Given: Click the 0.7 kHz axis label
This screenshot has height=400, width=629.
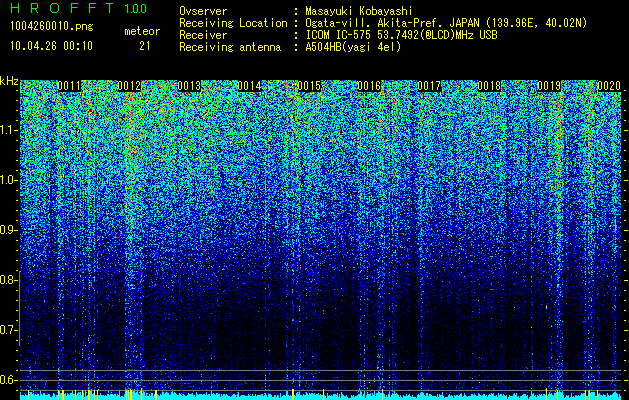Looking at the screenshot, I should pyautogui.click(x=8, y=330).
